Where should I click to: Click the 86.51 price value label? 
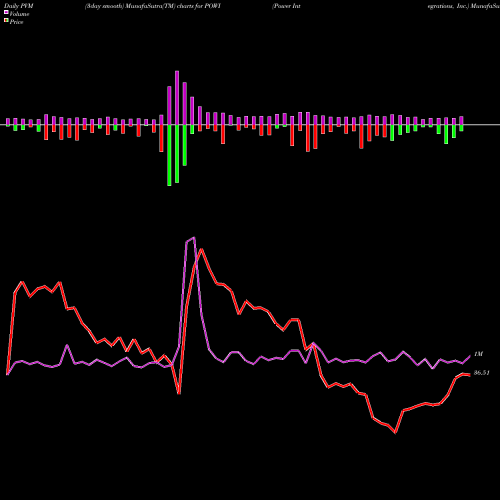point(482,373)
